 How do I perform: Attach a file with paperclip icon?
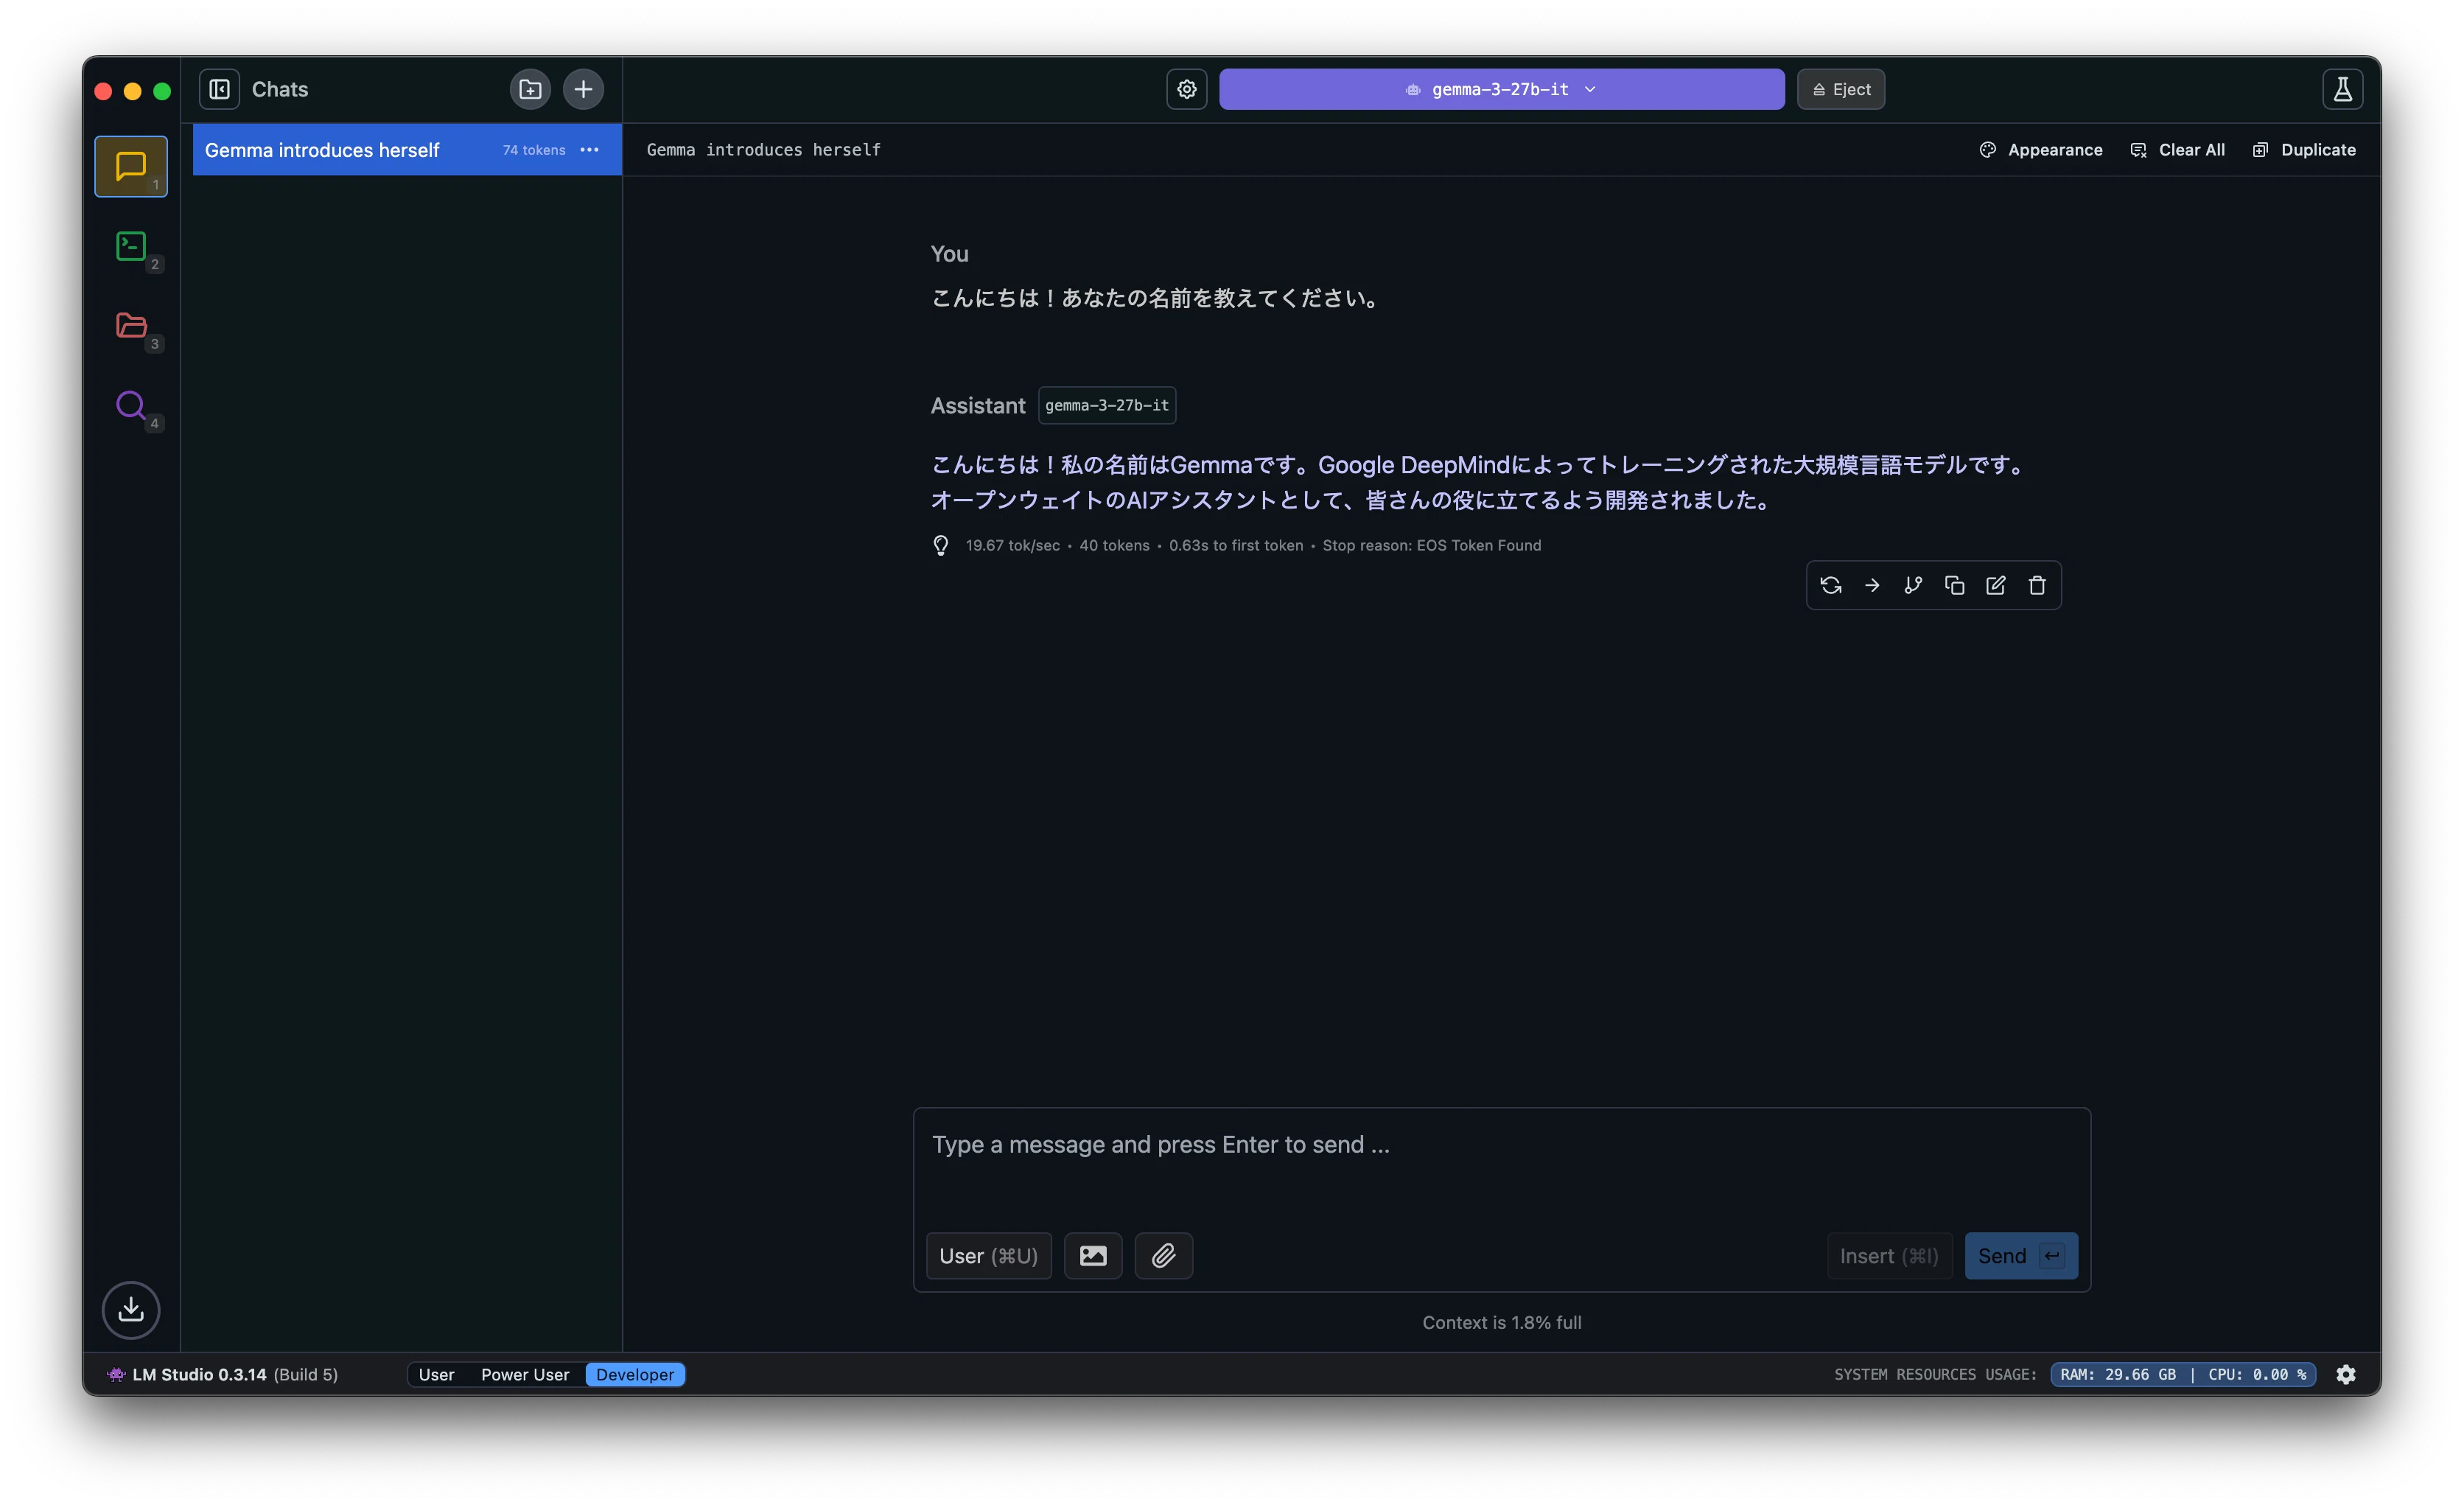1163,1255
